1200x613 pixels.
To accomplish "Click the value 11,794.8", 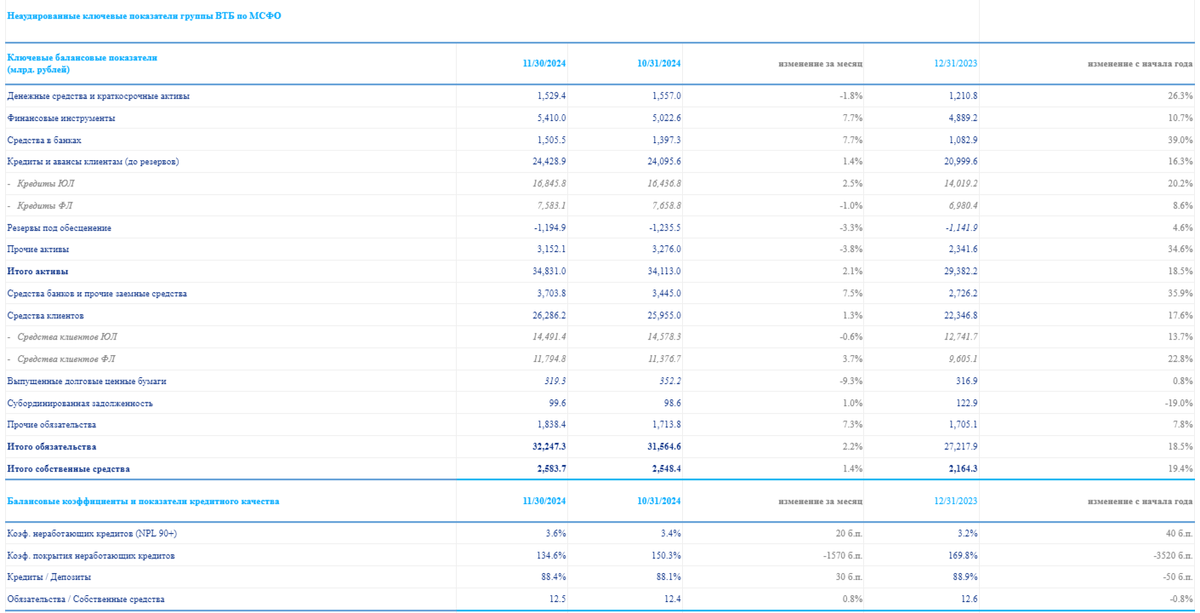I will click(x=550, y=359).
